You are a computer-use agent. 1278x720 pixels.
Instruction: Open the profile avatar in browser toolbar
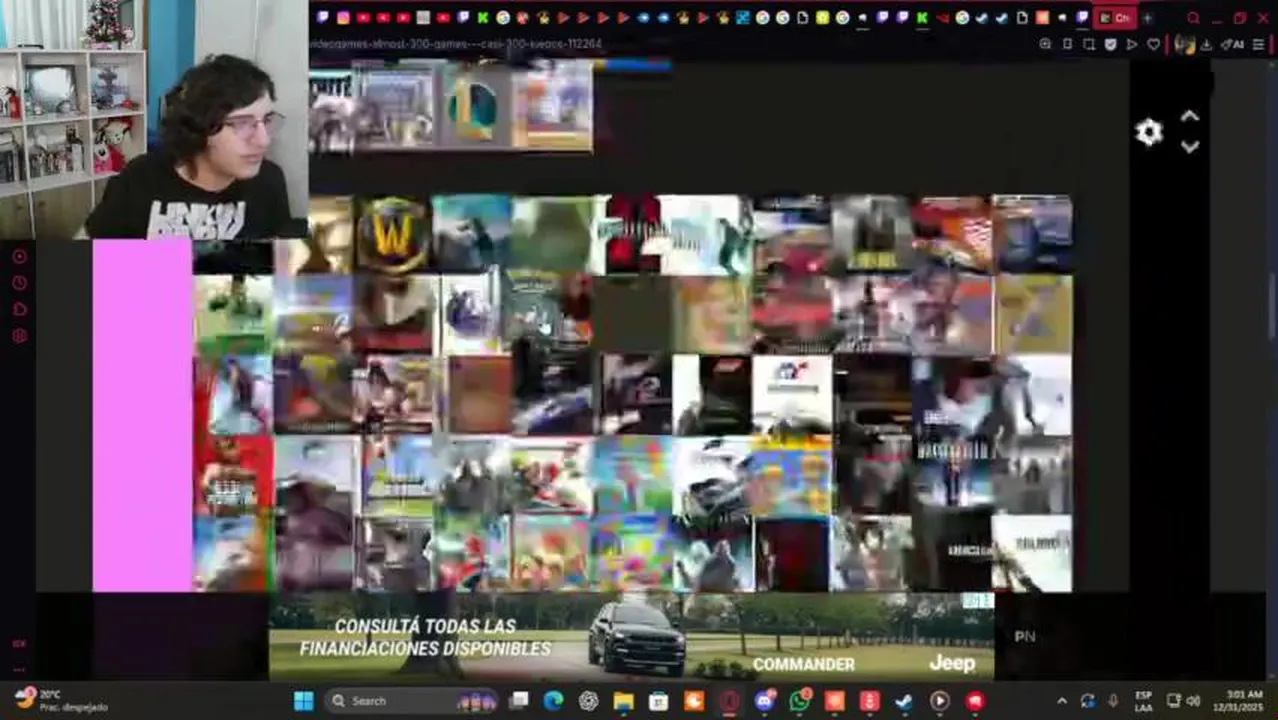(x=1185, y=44)
